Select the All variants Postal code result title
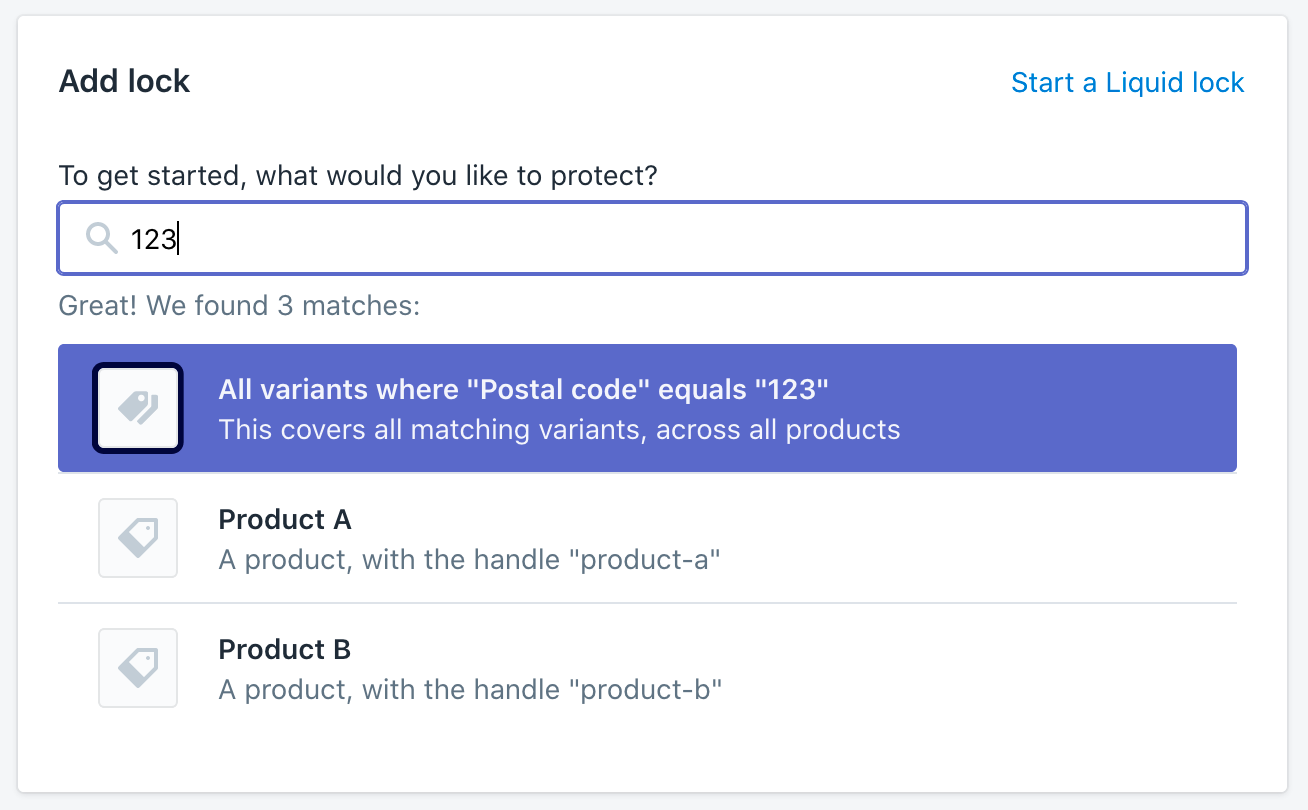The image size is (1308, 810). click(x=524, y=389)
